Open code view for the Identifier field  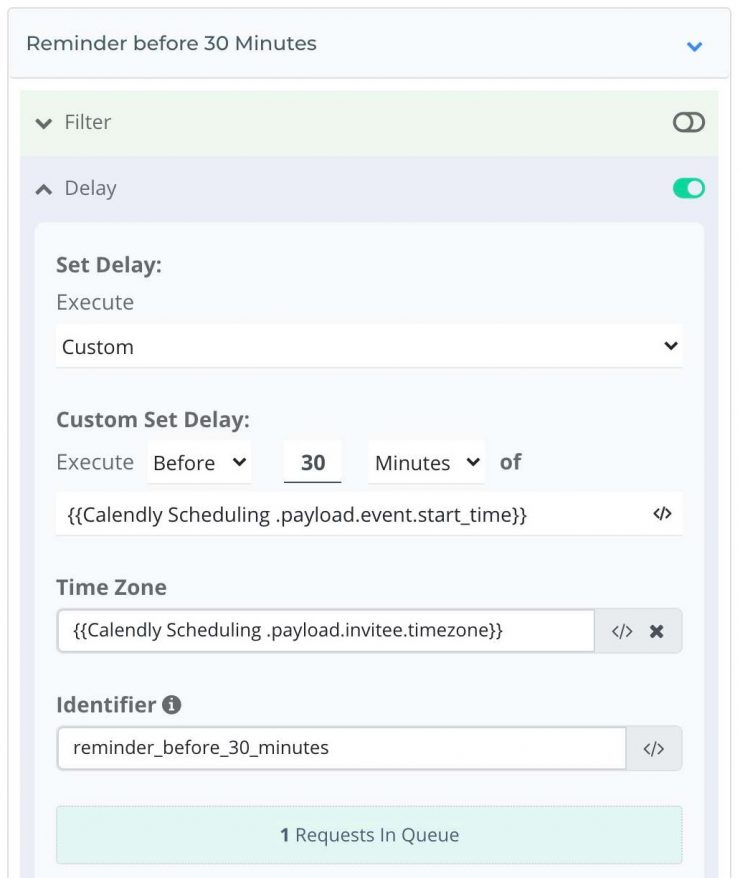point(655,747)
